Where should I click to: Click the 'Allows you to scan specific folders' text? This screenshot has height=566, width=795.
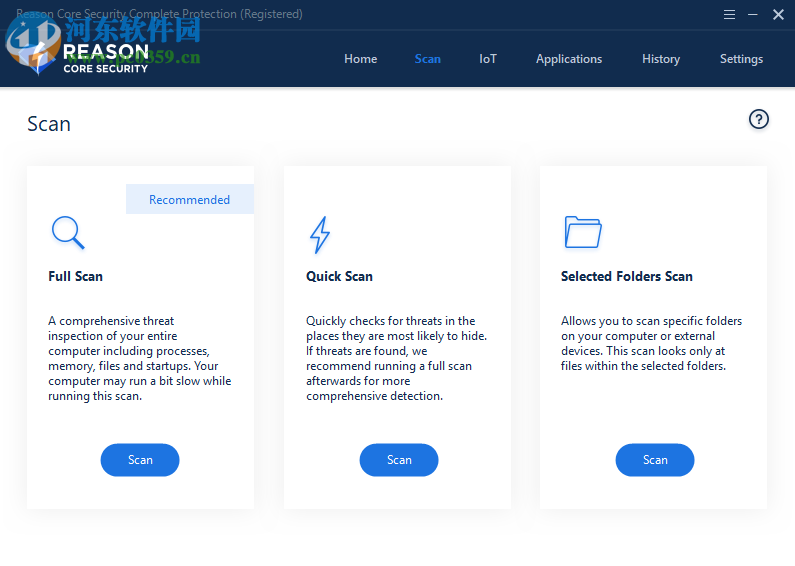click(x=652, y=343)
